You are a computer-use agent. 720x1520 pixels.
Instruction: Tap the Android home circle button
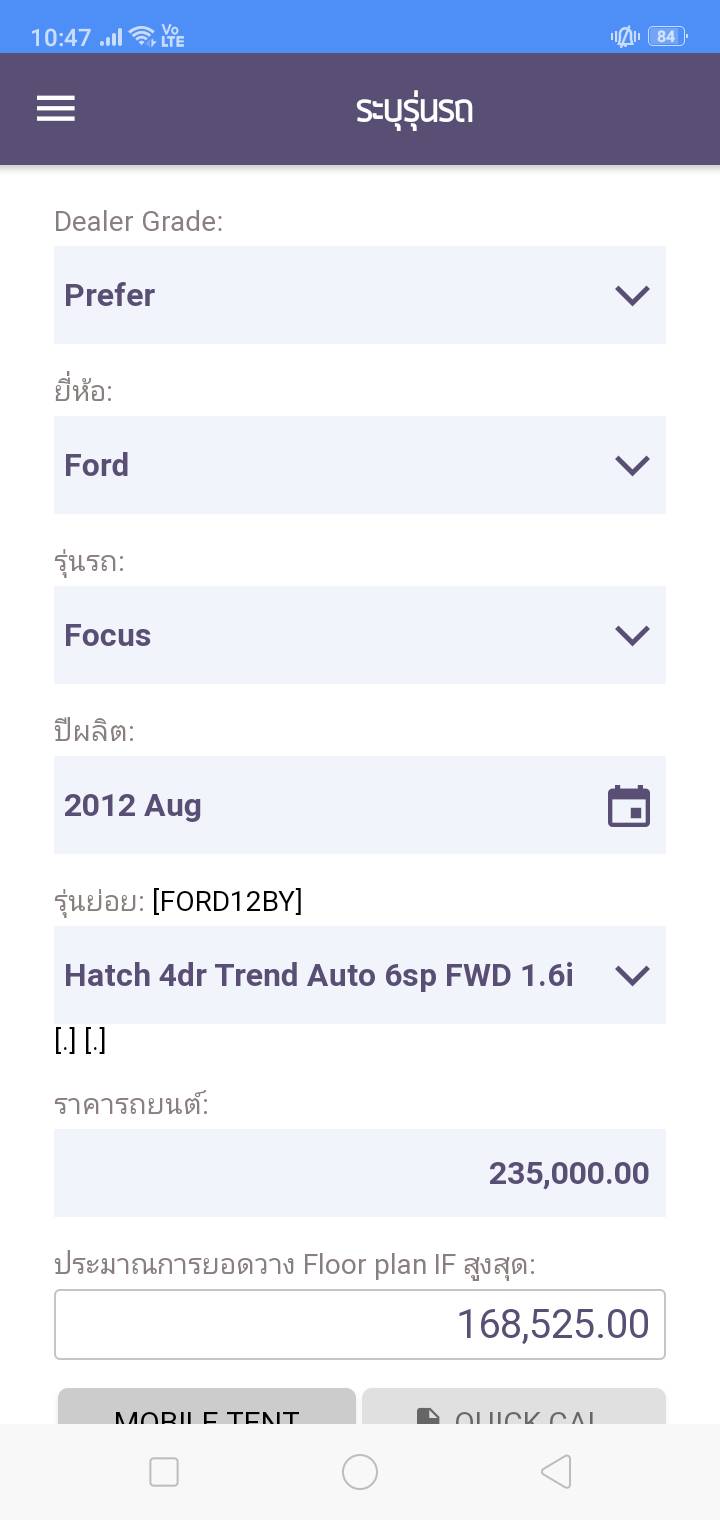(x=360, y=1471)
